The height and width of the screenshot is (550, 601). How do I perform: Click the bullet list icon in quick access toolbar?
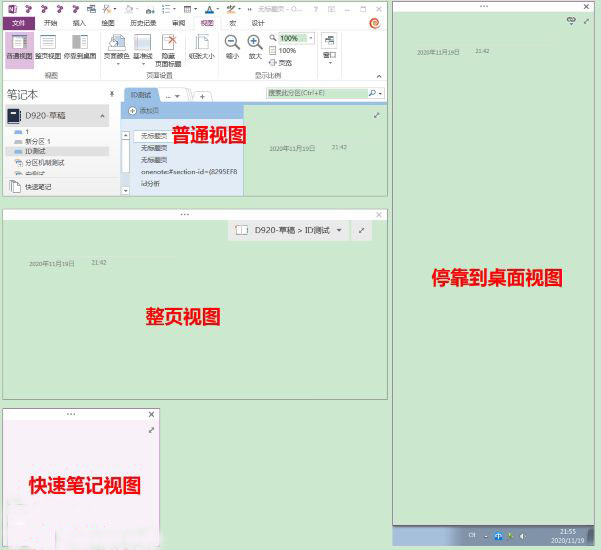tap(166, 9)
